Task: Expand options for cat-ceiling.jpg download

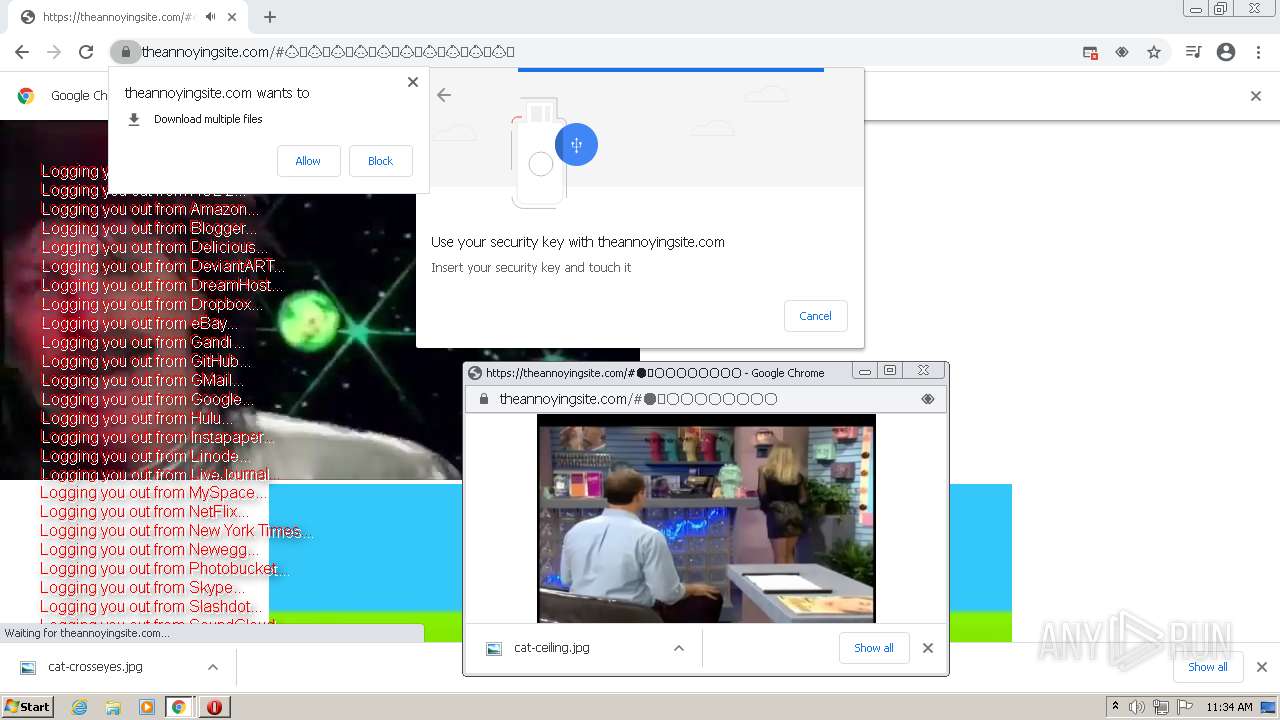Action: pyautogui.click(x=679, y=648)
